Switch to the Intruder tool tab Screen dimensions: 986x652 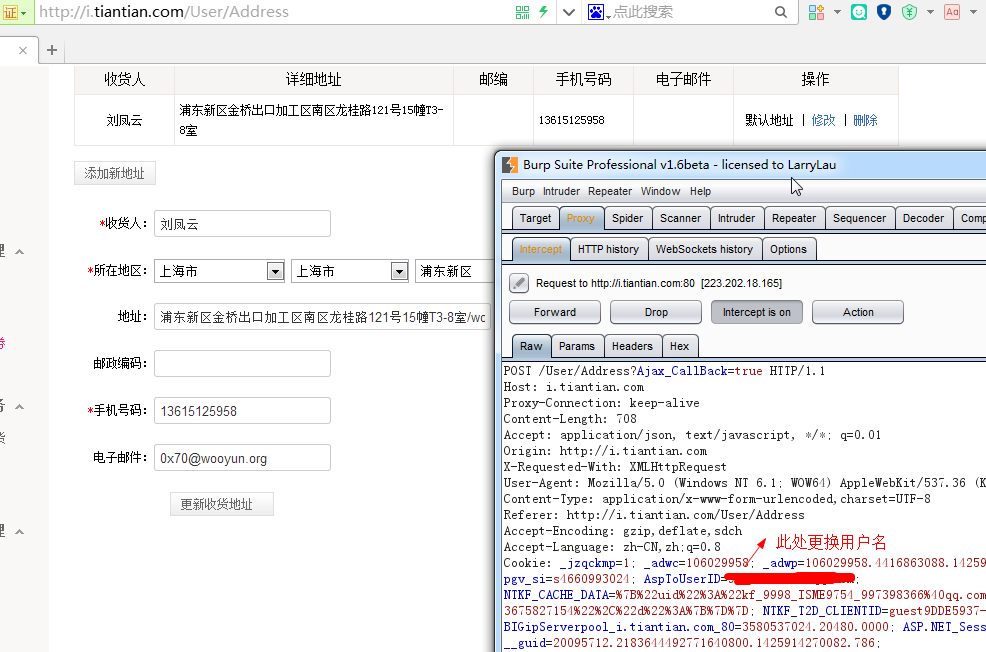pyautogui.click(x=736, y=218)
